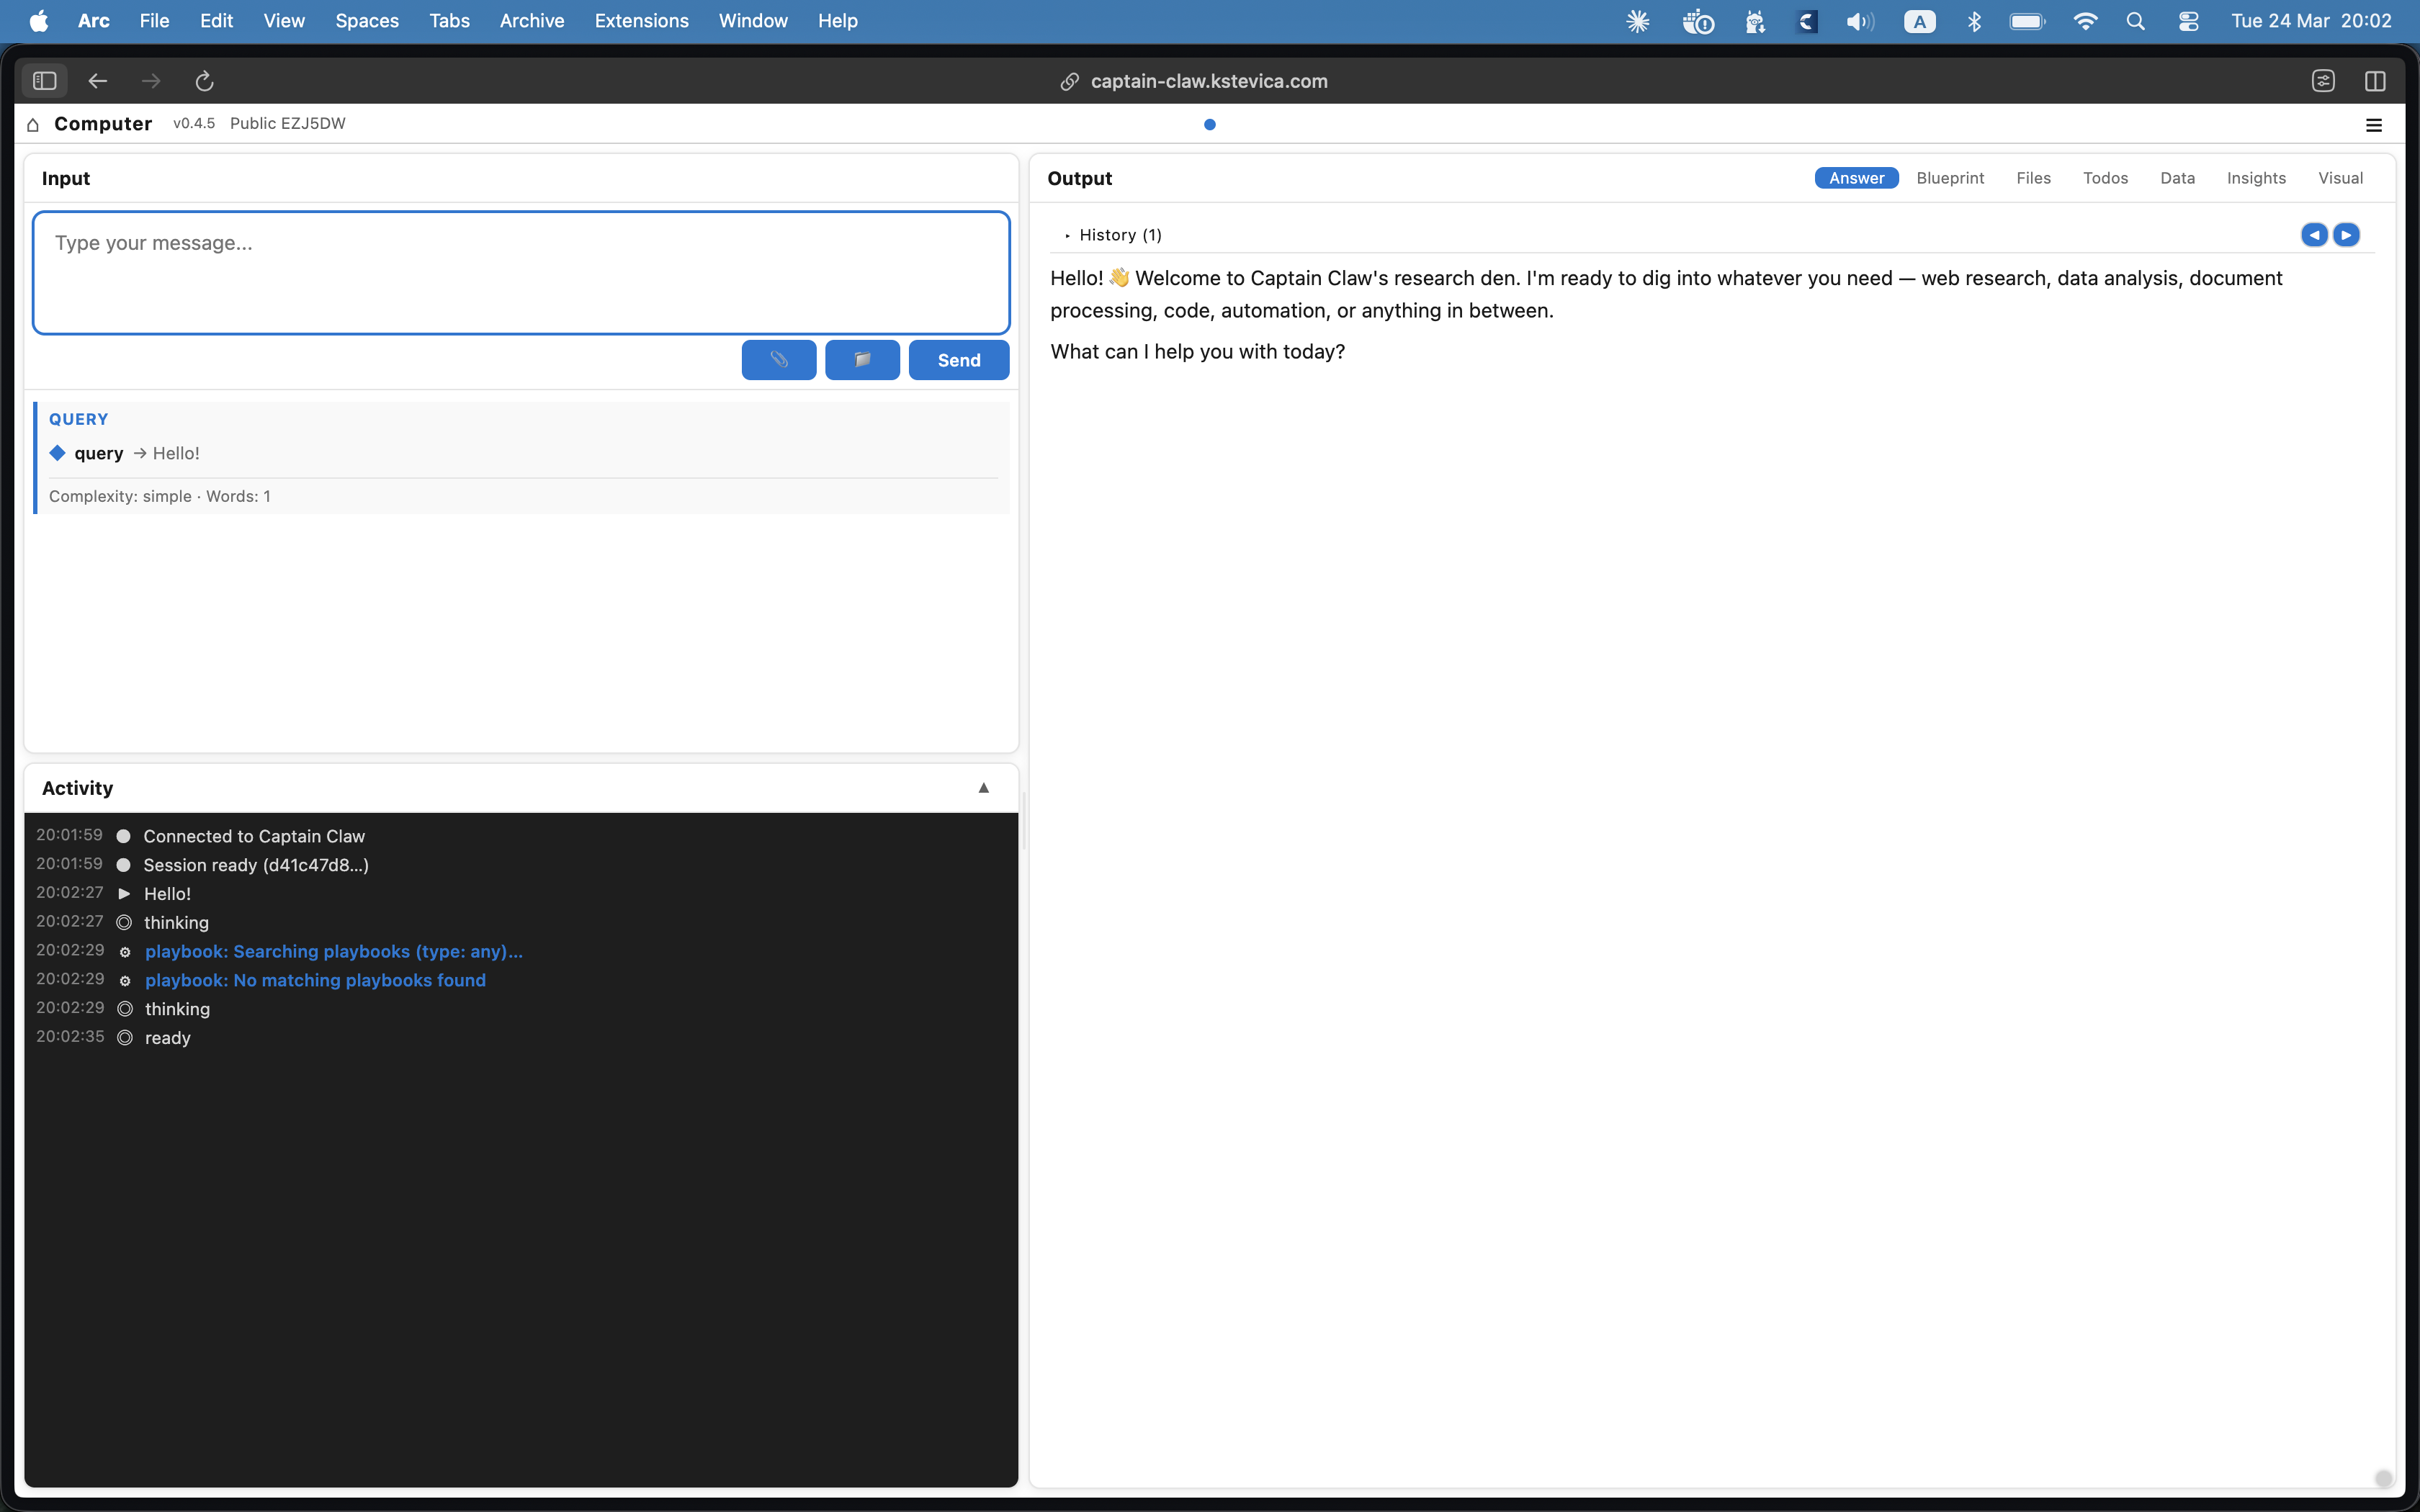
Task: Open the Edit menu
Action: (216, 21)
